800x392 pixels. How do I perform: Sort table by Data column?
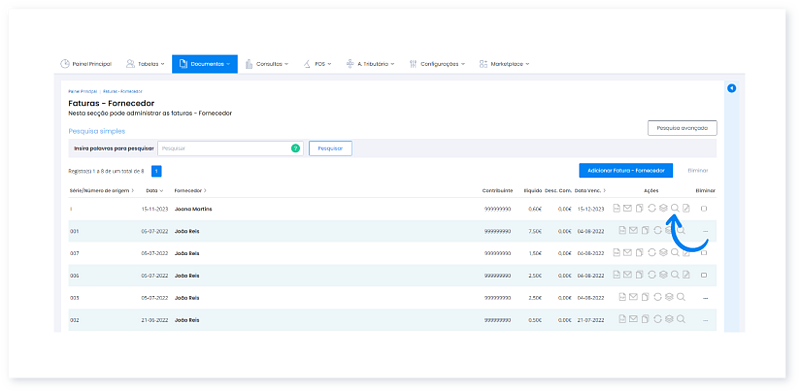155,190
